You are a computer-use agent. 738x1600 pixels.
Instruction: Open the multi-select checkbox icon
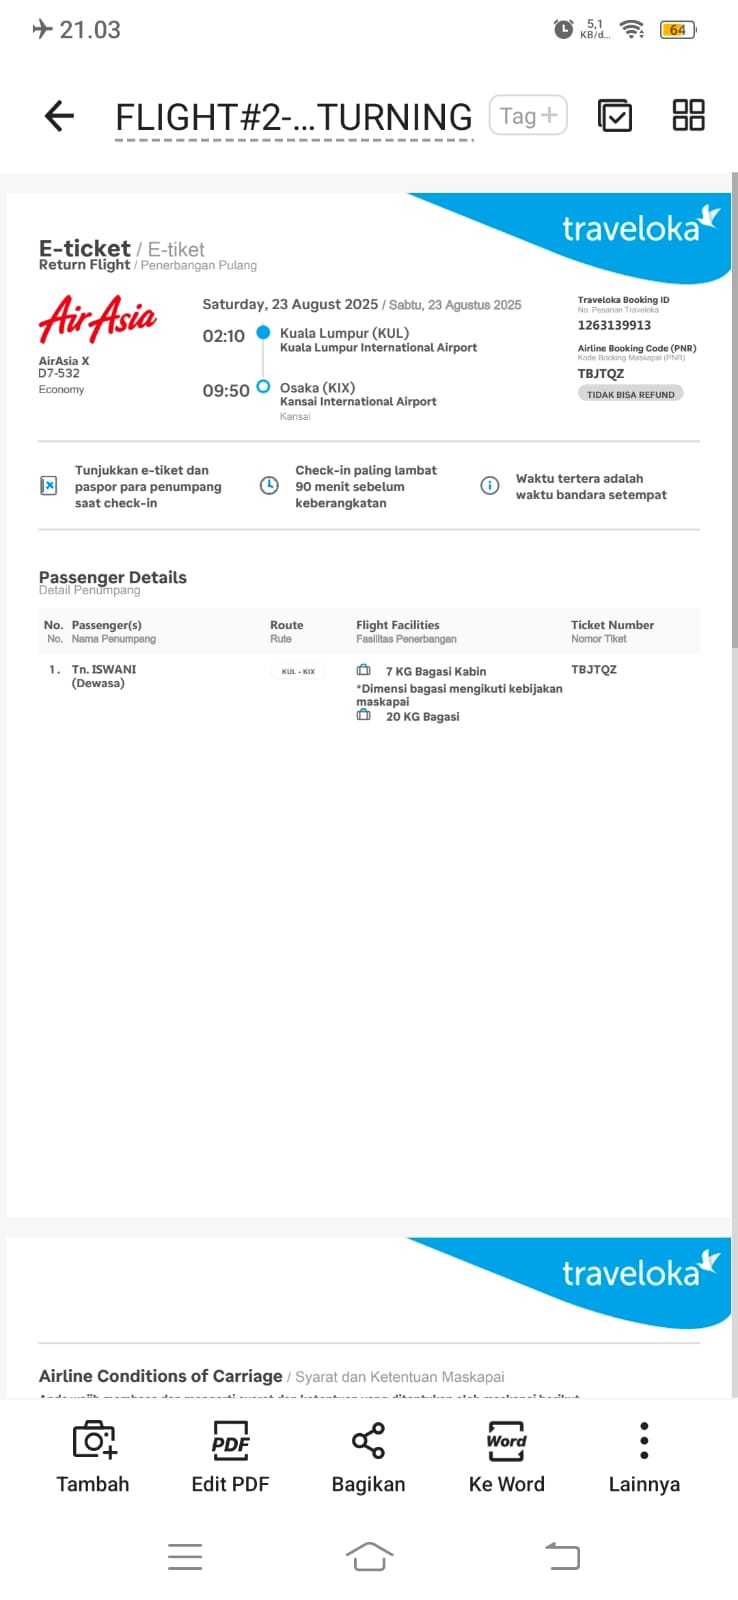tap(614, 116)
